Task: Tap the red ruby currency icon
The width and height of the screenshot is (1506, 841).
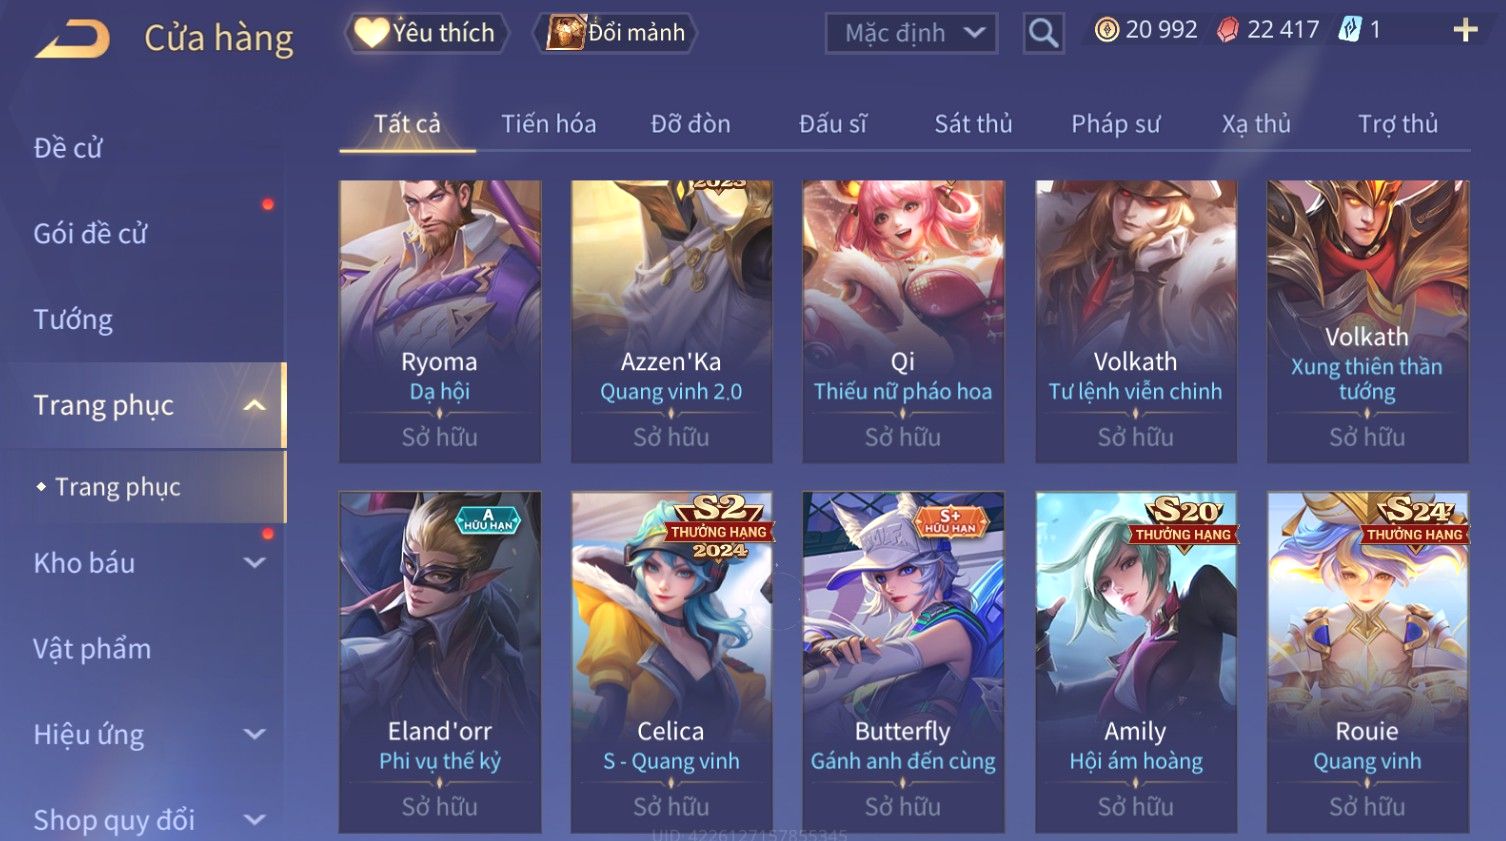Action: click(1227, 30)
